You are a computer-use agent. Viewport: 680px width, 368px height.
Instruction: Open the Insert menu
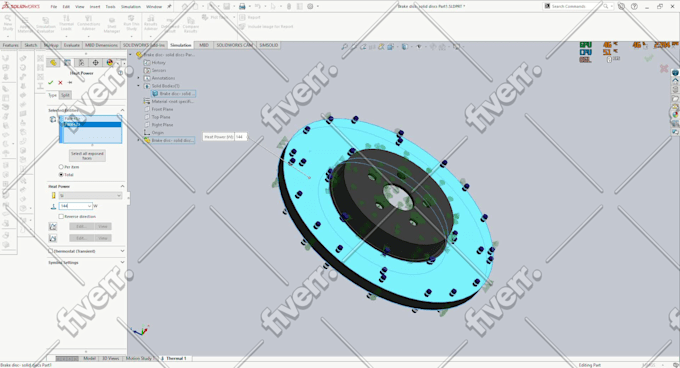(x=95, y=7)
